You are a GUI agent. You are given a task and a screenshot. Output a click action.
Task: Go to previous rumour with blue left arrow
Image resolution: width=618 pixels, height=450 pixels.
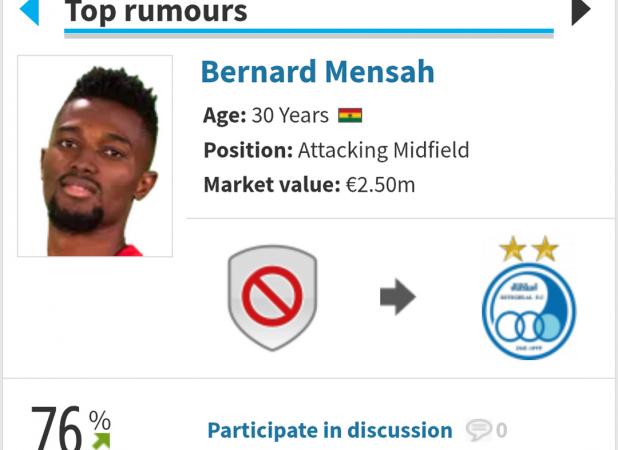30,11
